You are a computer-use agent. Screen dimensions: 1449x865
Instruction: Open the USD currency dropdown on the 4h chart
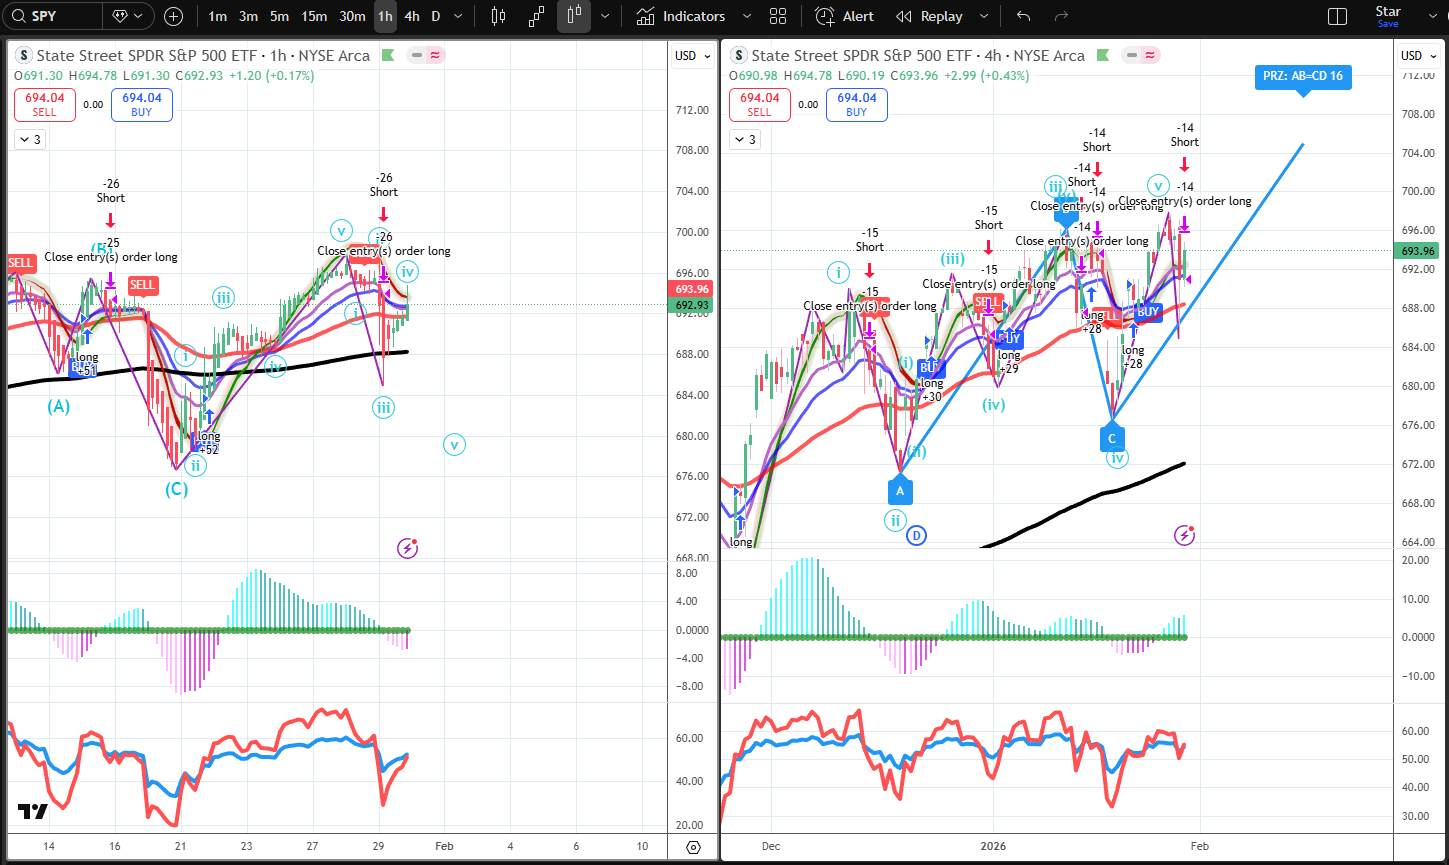coord(1417,56)
